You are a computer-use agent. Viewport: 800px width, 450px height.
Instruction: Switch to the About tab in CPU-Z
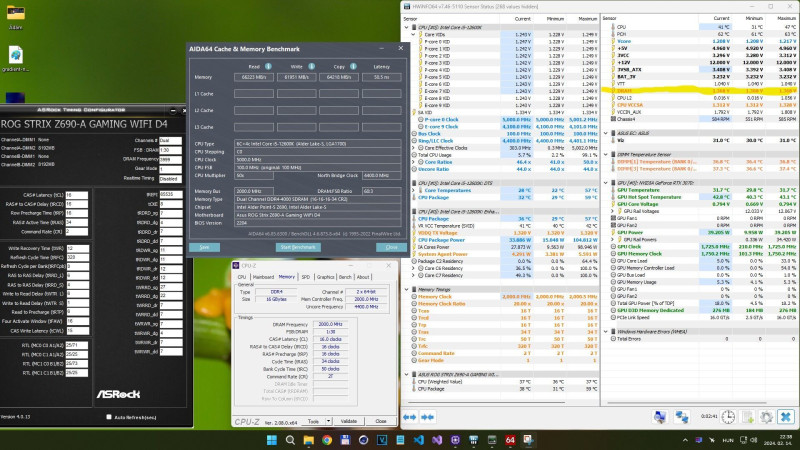point(363,277)
